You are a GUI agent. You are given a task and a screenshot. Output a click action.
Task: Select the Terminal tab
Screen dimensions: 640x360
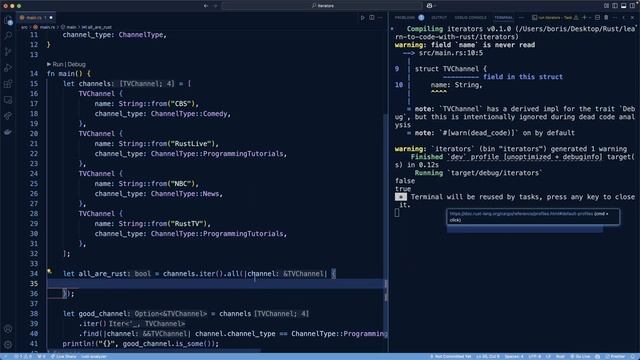504,18
